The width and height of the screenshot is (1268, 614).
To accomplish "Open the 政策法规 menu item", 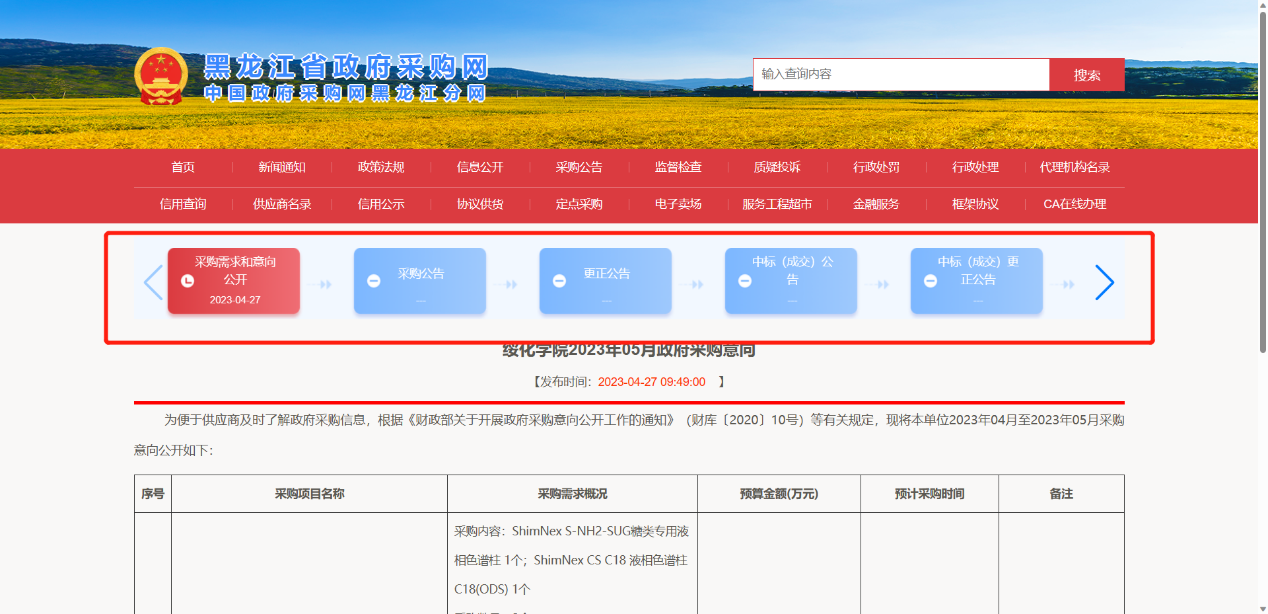I will click(x=381, y=167).
